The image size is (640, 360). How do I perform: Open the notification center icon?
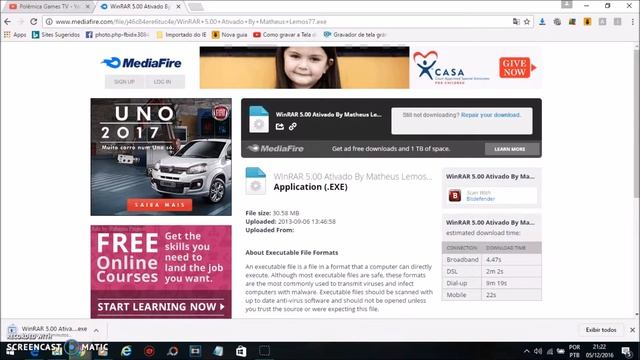click(x=626, y=351)
